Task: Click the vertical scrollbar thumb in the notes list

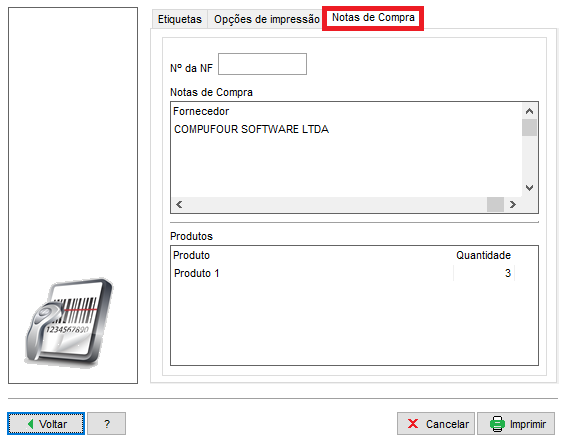Action: click(x=529, y=128)
